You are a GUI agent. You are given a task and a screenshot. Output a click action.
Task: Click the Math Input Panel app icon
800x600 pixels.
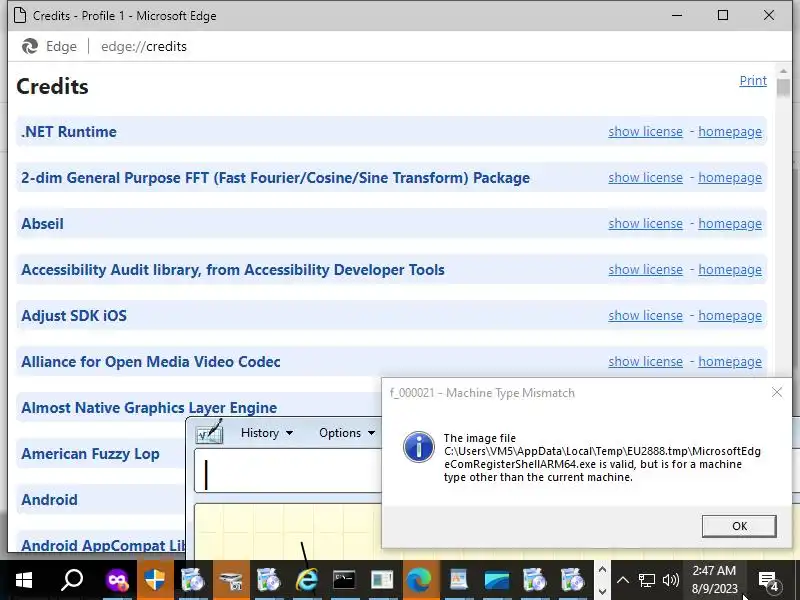coord(210,433)
